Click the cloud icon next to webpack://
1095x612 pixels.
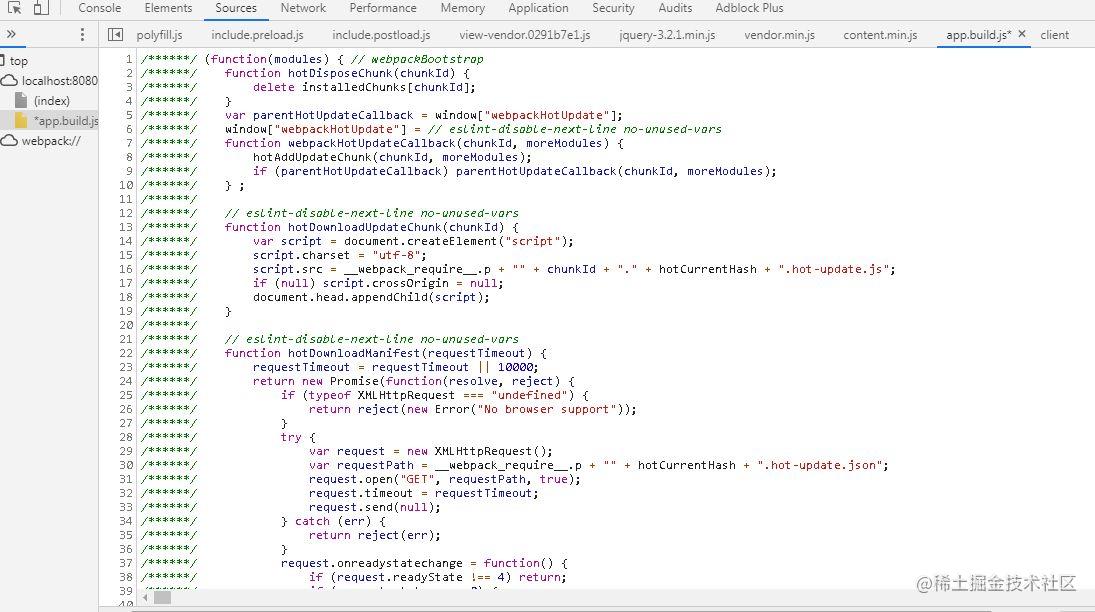[x=9, y=141]
